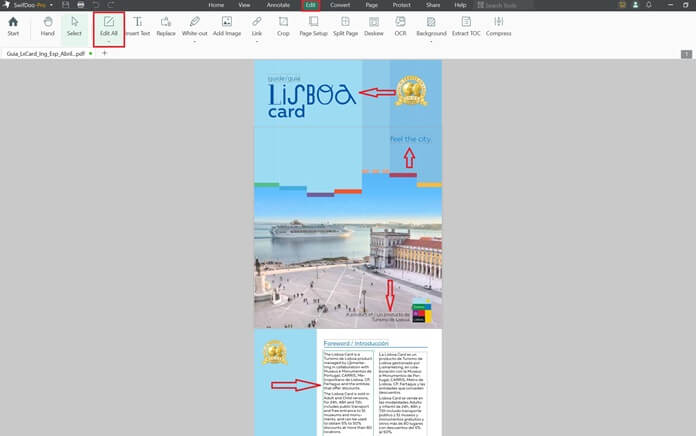Open the Replace text tool

pos(166,26)
